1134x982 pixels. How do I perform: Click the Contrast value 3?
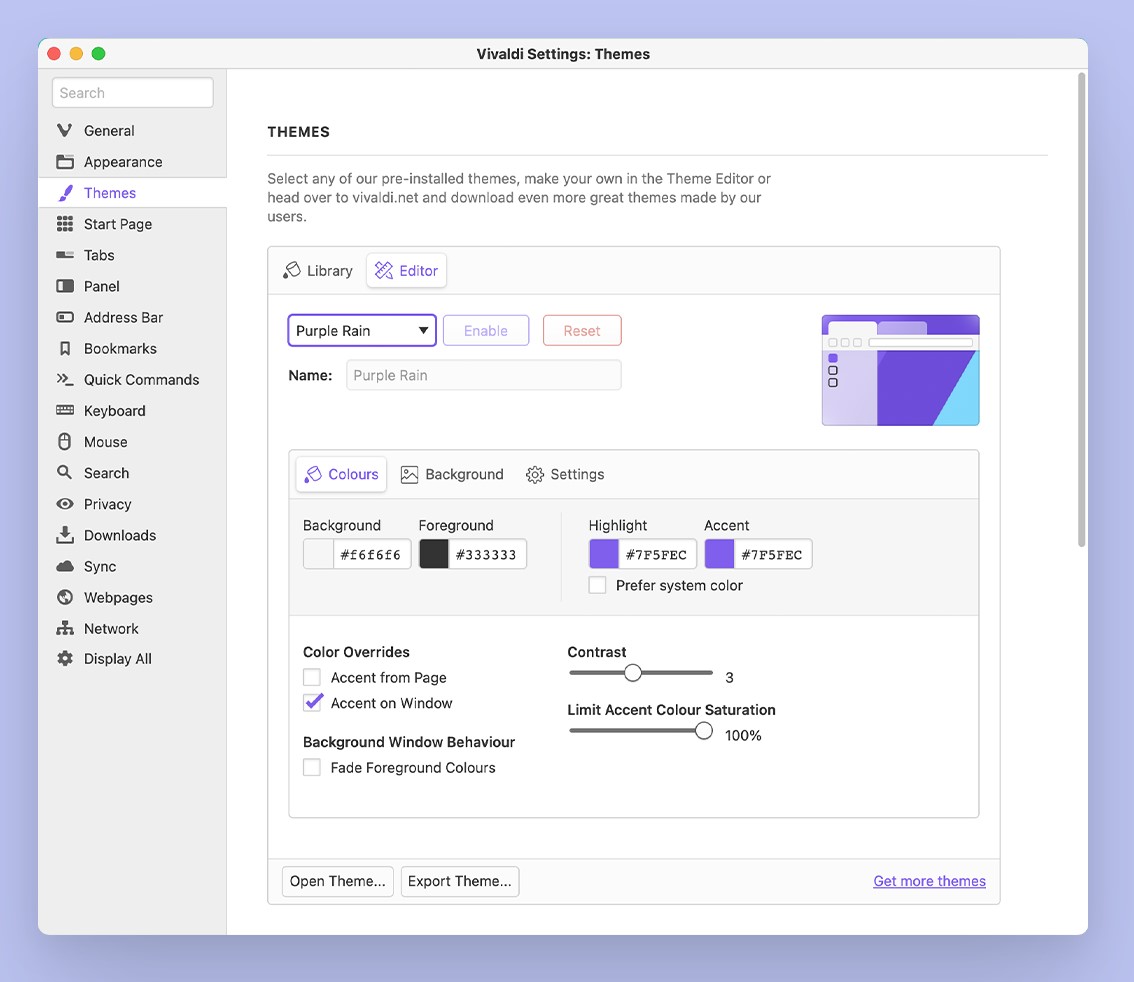coord(729,677)
